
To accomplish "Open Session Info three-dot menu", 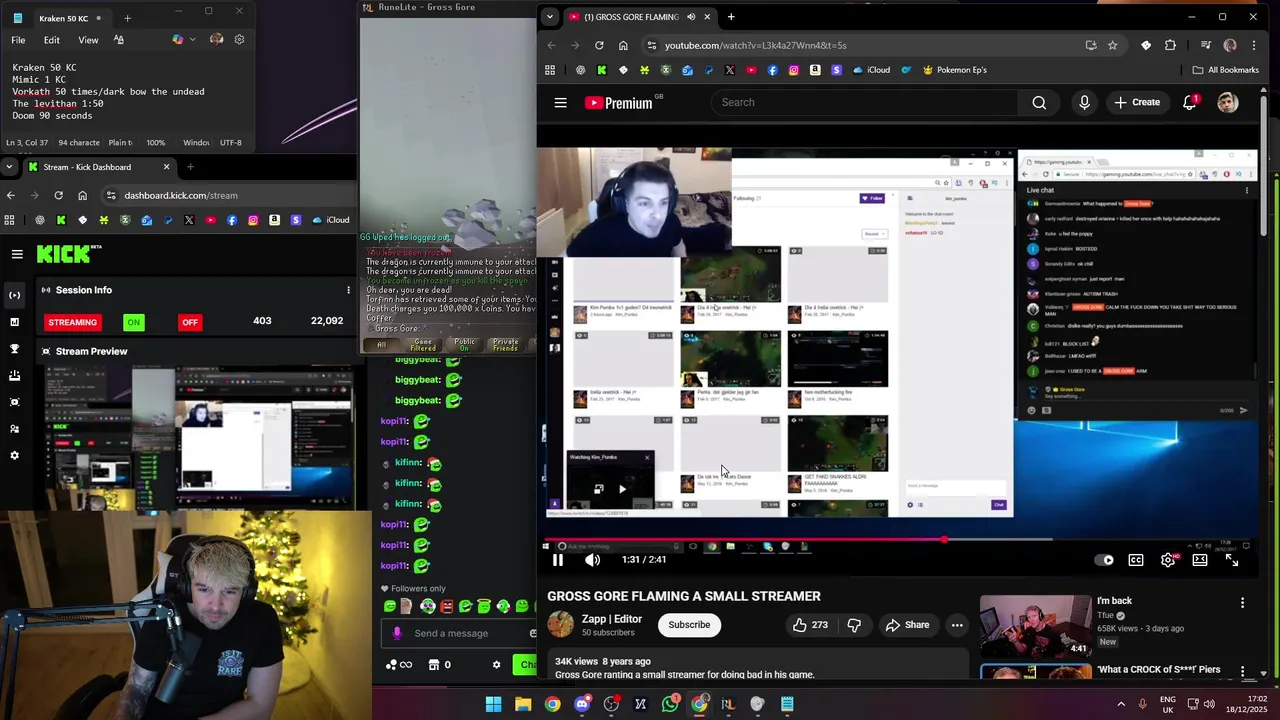I will 348,290.
